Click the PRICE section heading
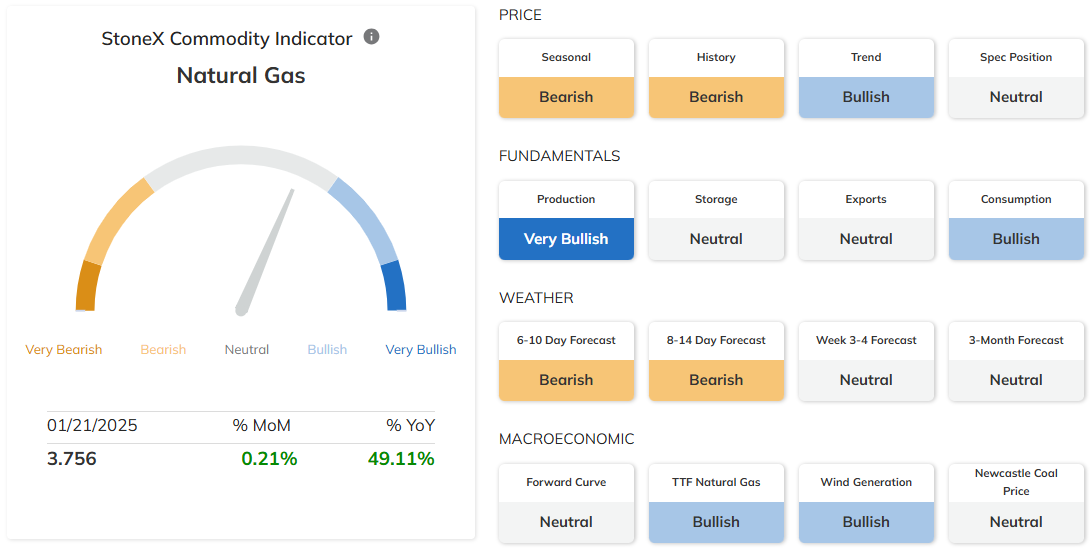Screen dimensions: 1091x552 click(520, 15)
